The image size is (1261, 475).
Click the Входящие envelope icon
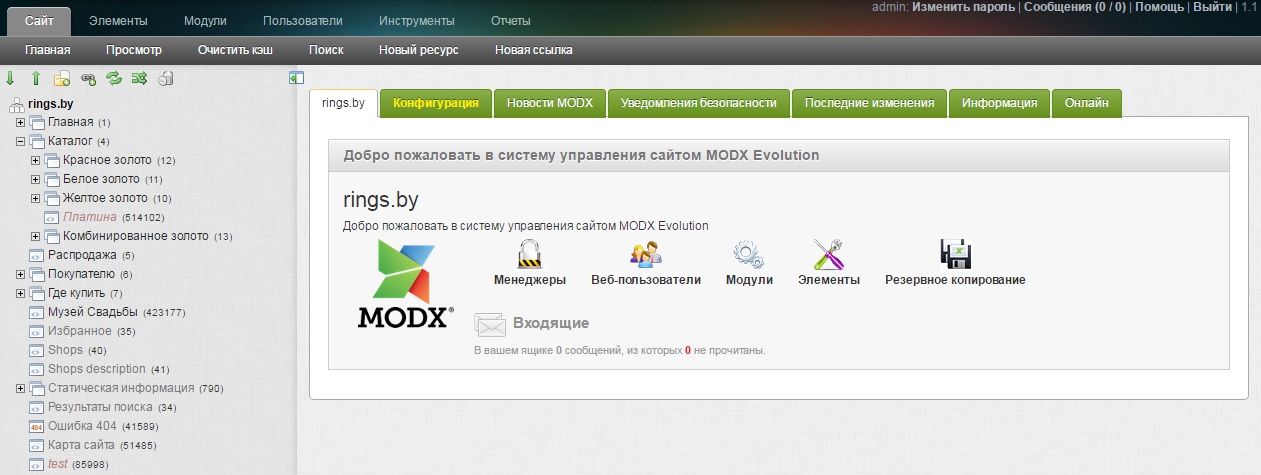coord(490,324)
